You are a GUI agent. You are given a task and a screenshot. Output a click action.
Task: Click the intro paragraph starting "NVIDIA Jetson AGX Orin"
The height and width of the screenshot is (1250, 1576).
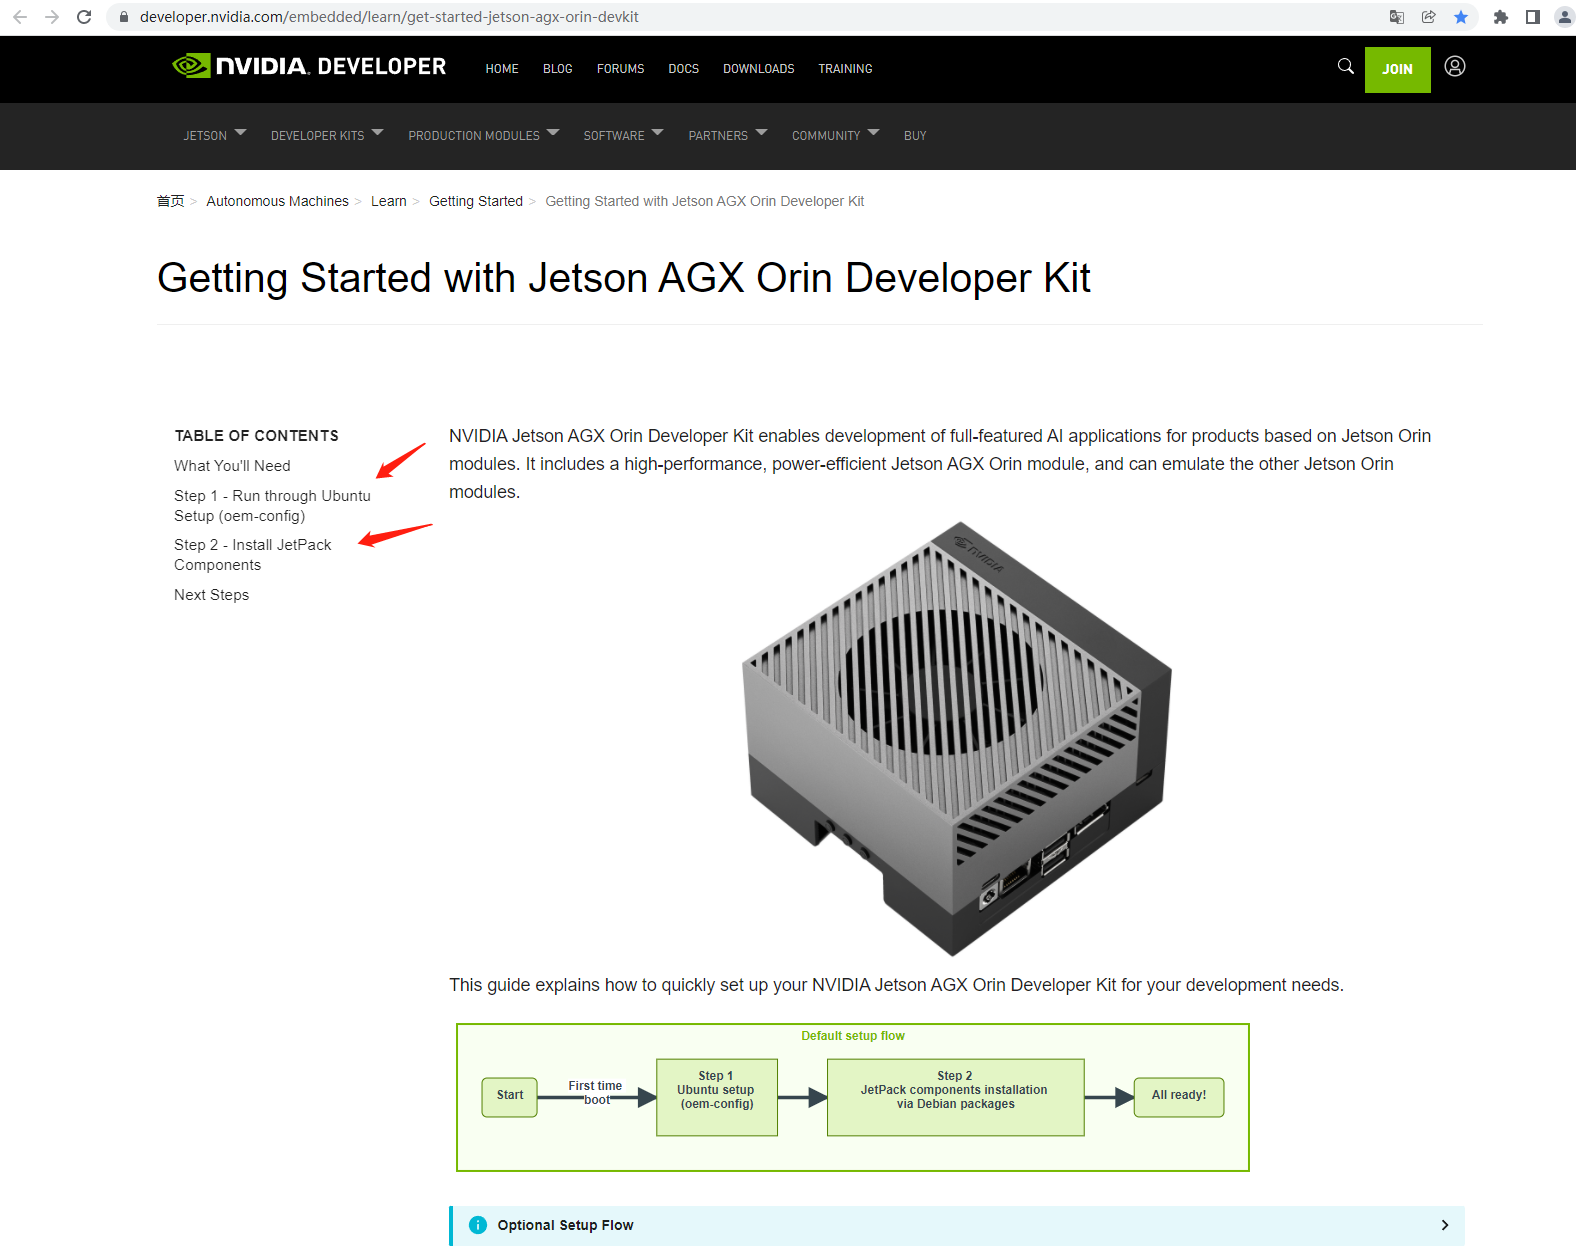tap(940, 464)
